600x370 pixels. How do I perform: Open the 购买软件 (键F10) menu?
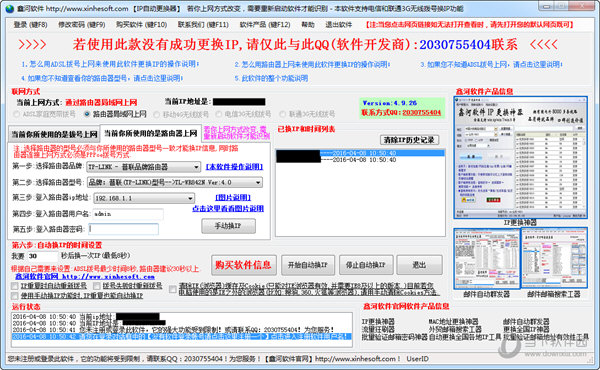tap(142, 24)
